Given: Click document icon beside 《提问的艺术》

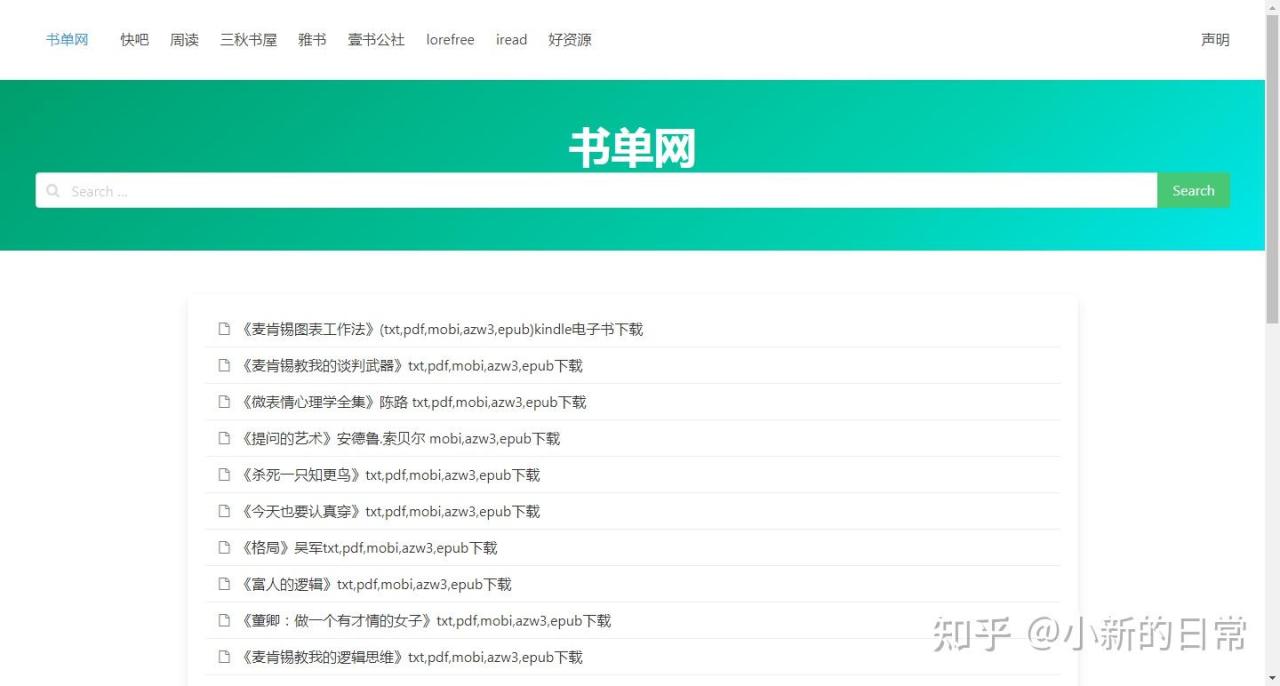Looking at the screenshot, I should [x=225, y=438].
